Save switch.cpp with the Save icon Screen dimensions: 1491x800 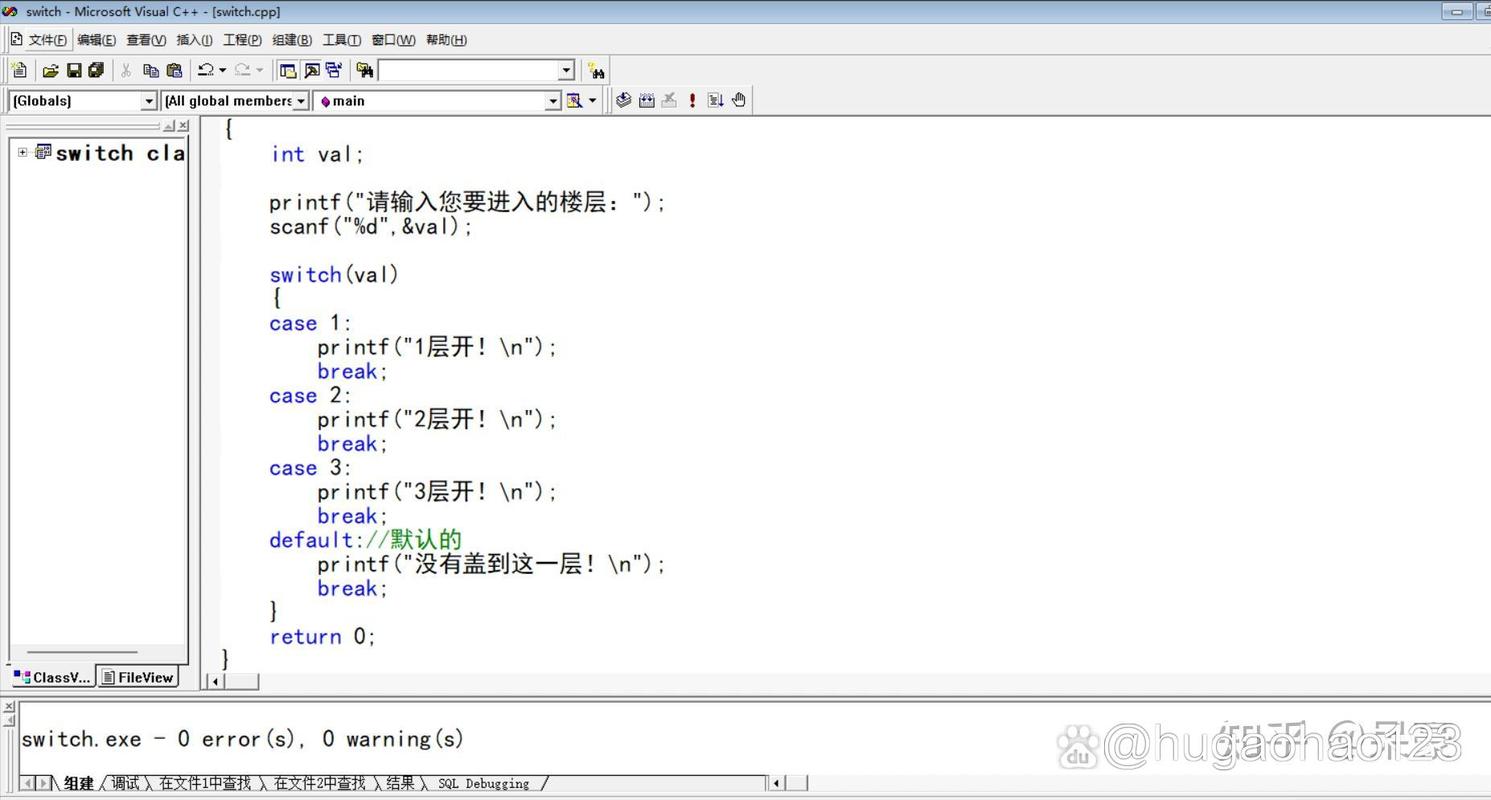coord(72,70)
